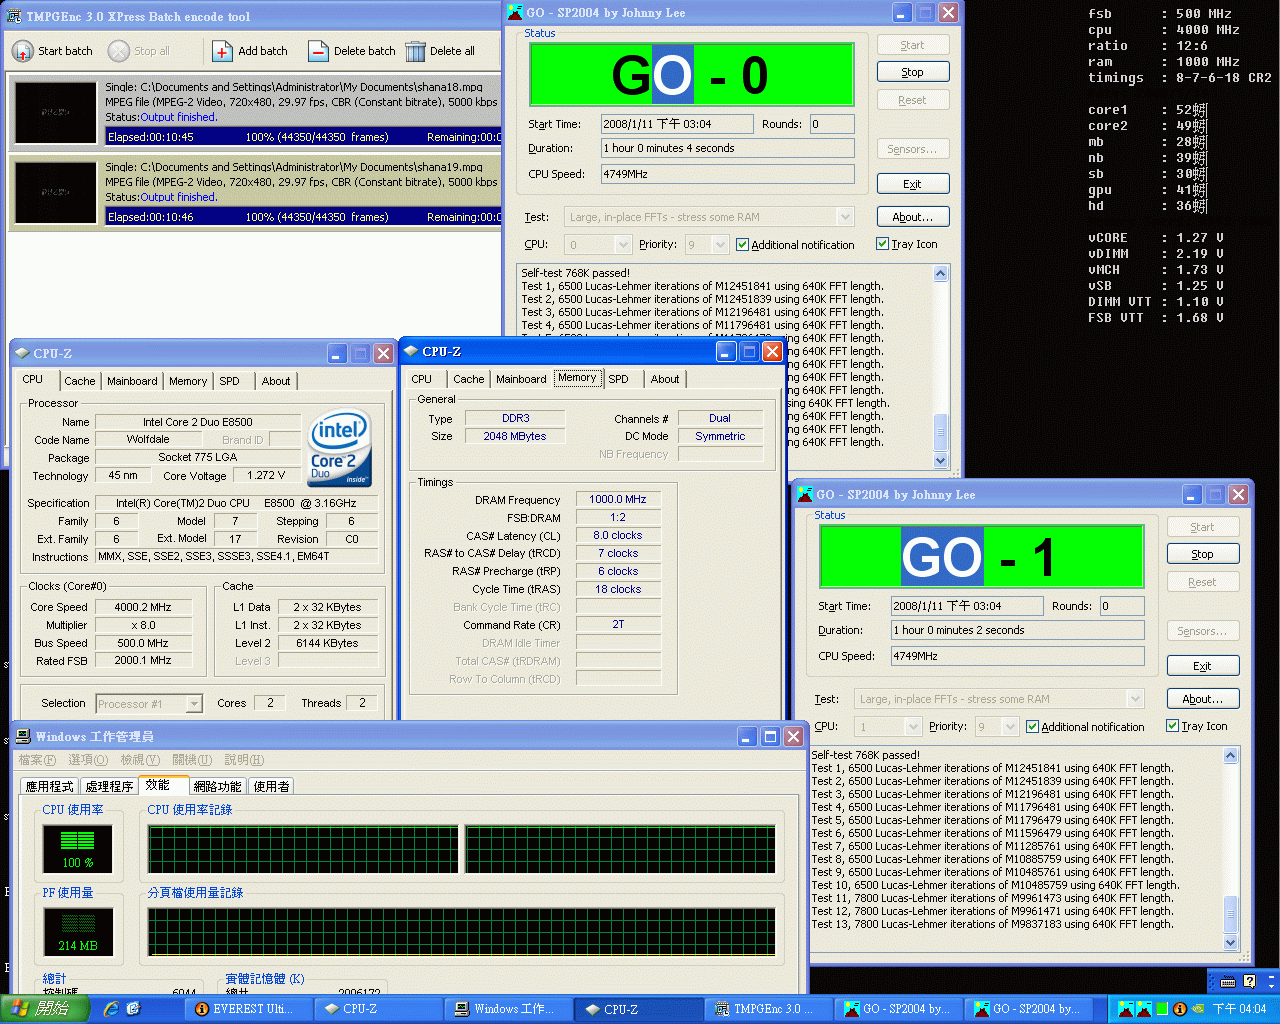Click Exit button in GO-1 SP2004 window
This screenshot has width=1280, height=1024.
pos(1203,666)
